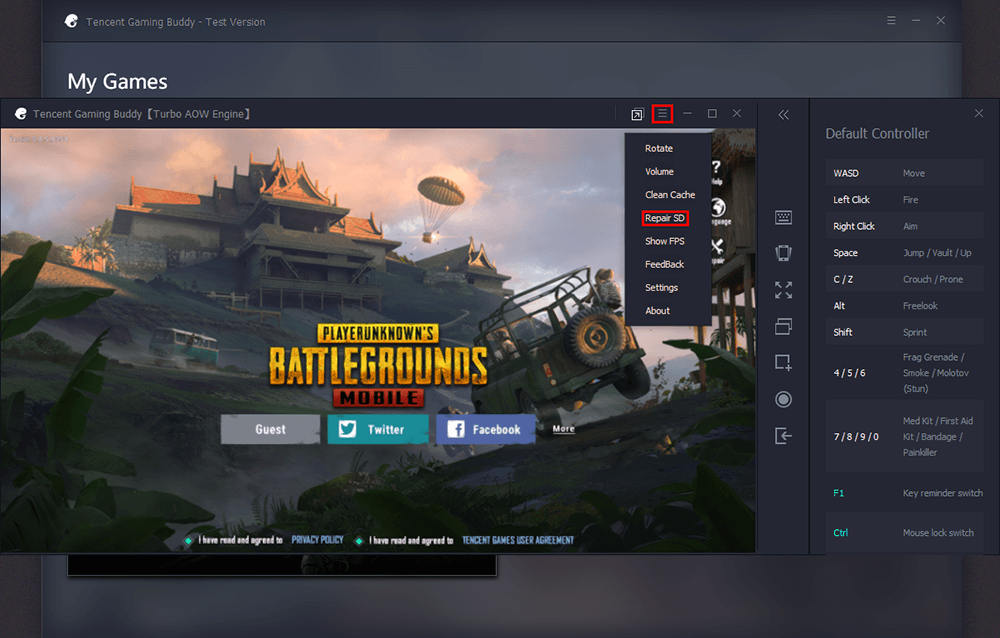Choose Repair SD in the menu
Viewport: 1000px width, 638px height.
point(665,218)
